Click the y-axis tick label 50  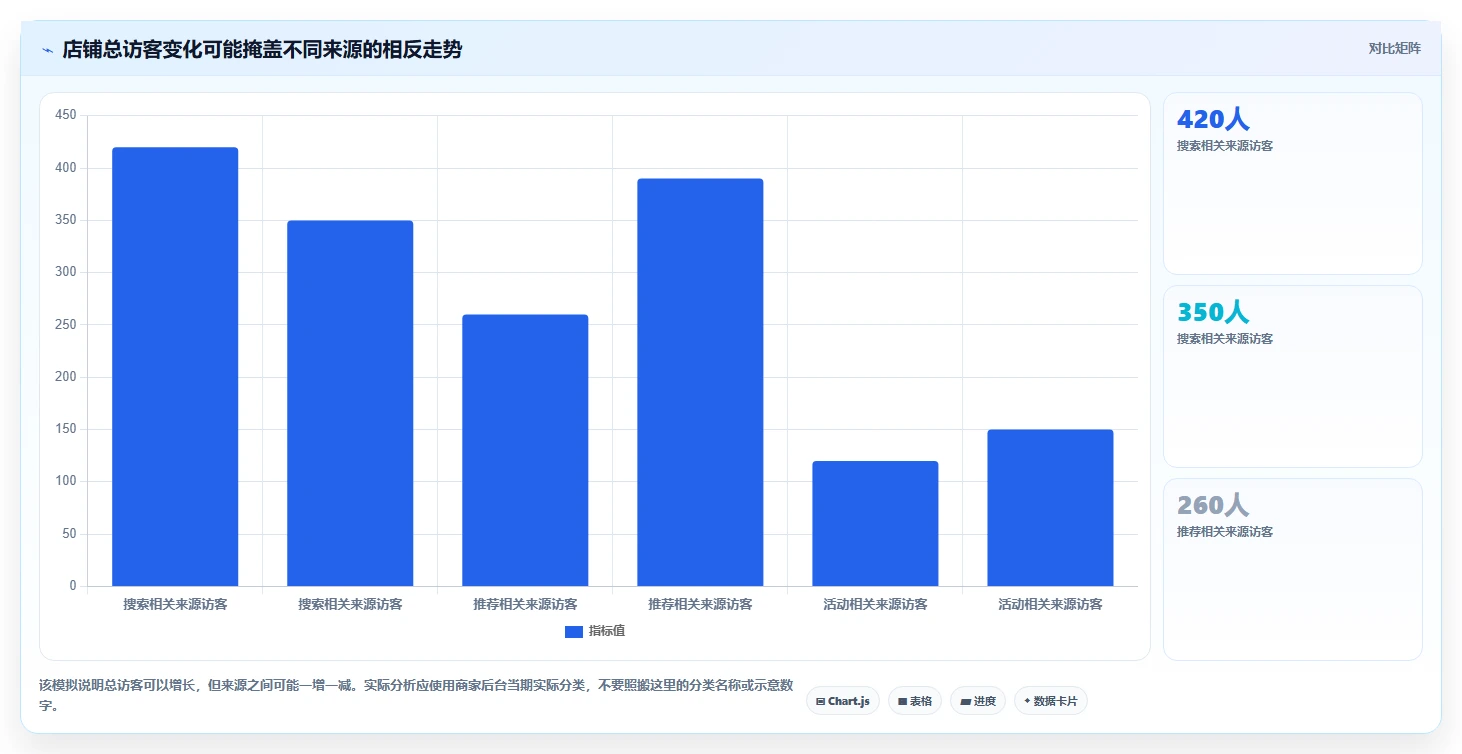tap(69, 534)
